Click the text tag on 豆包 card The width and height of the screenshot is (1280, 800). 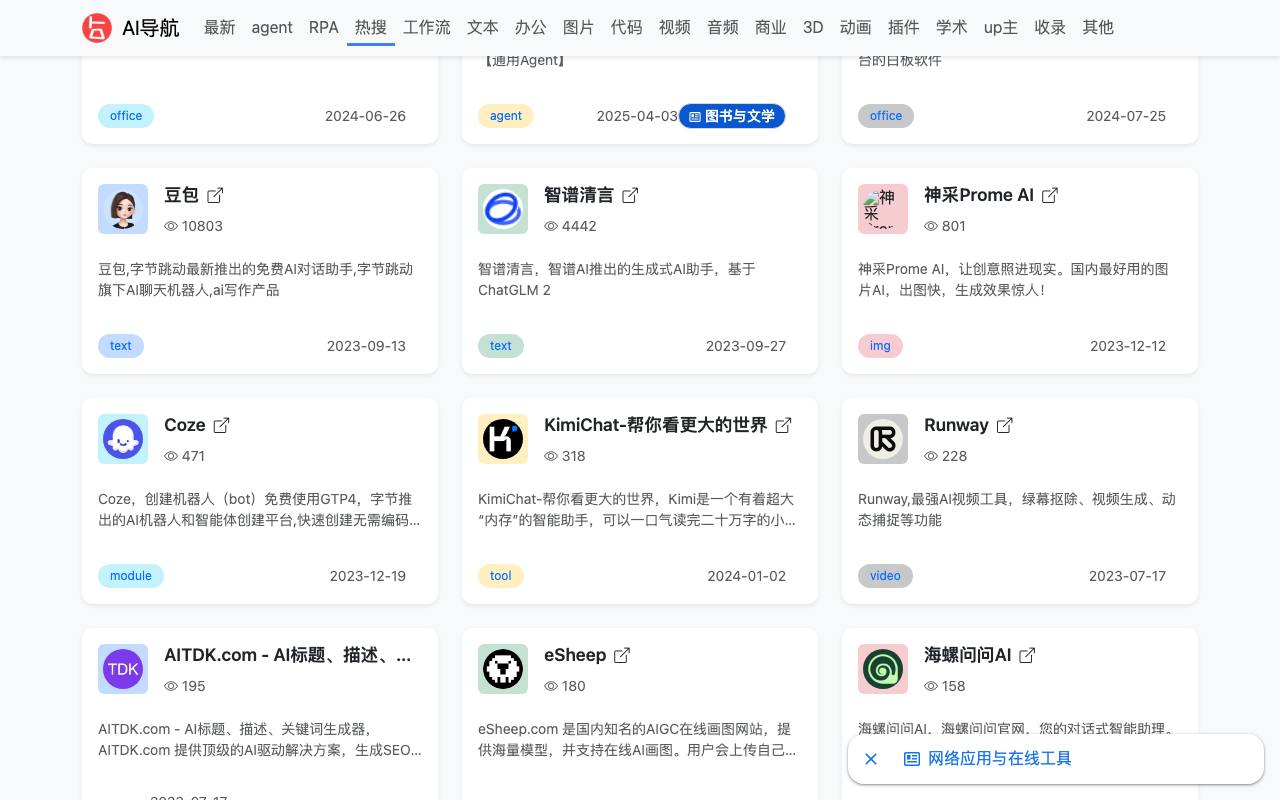[121, 346]
